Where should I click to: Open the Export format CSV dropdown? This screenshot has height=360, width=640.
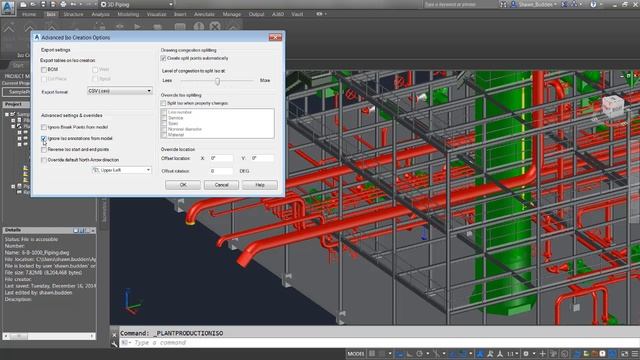[120, 91]
